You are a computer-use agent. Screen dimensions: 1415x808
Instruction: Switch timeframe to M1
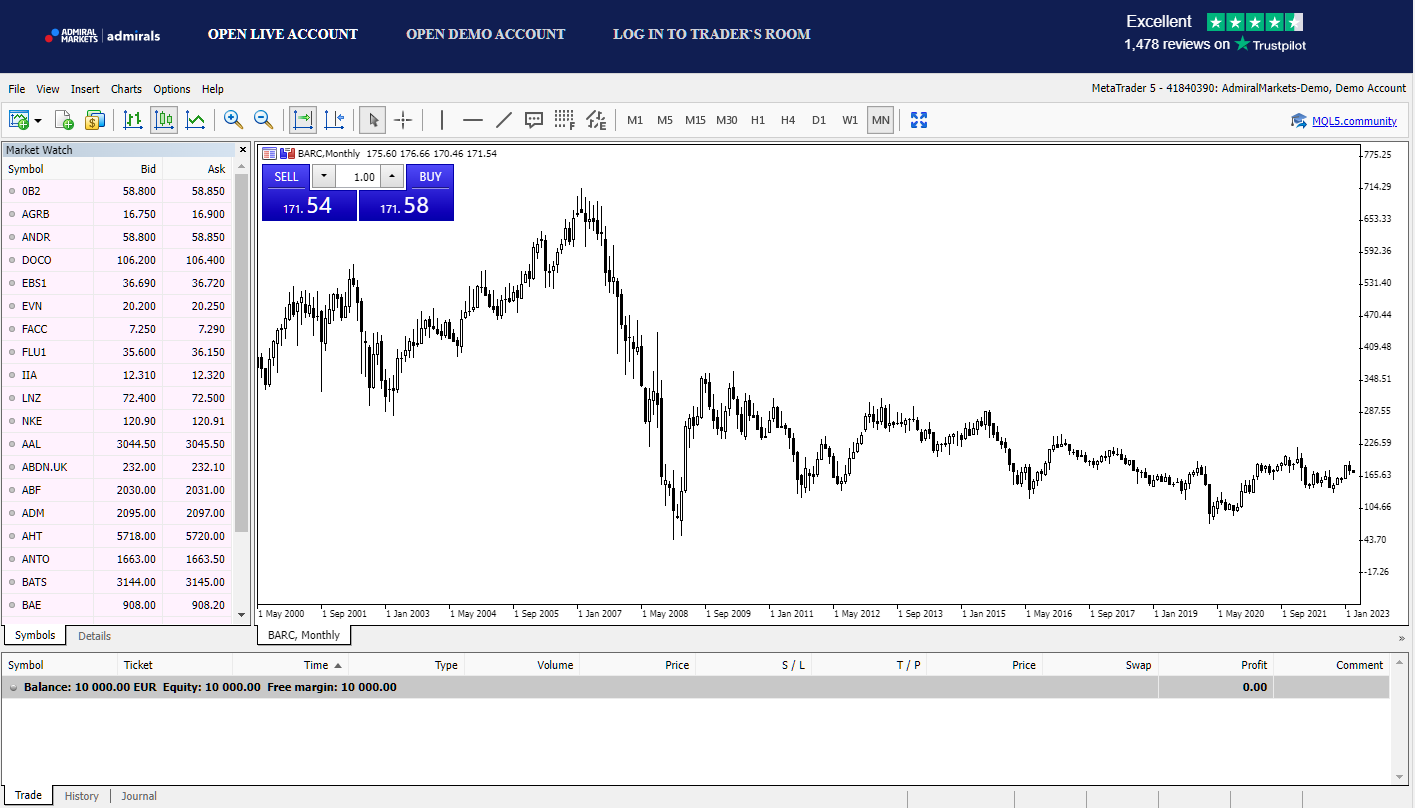[635, 120]
